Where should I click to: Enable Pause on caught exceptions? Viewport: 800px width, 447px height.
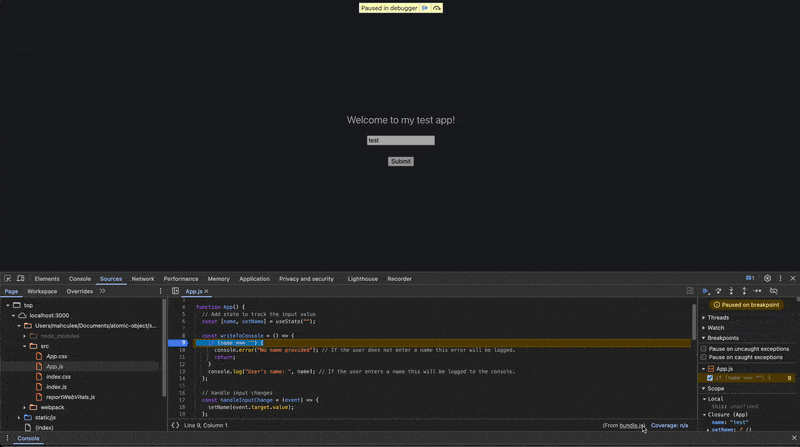[x=704, y=357]
